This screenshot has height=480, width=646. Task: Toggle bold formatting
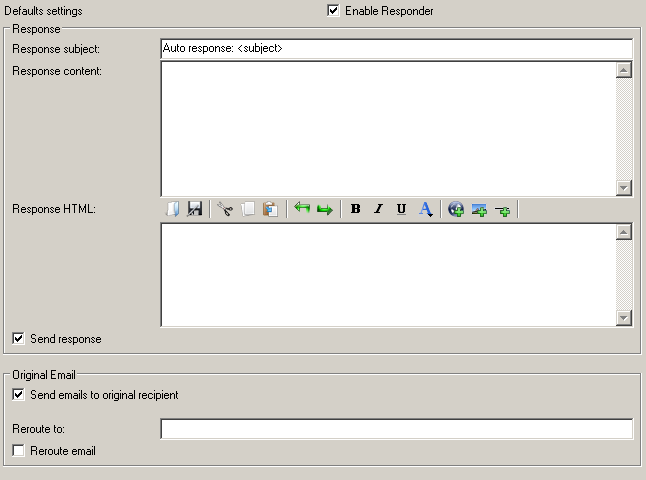point(355,209)
